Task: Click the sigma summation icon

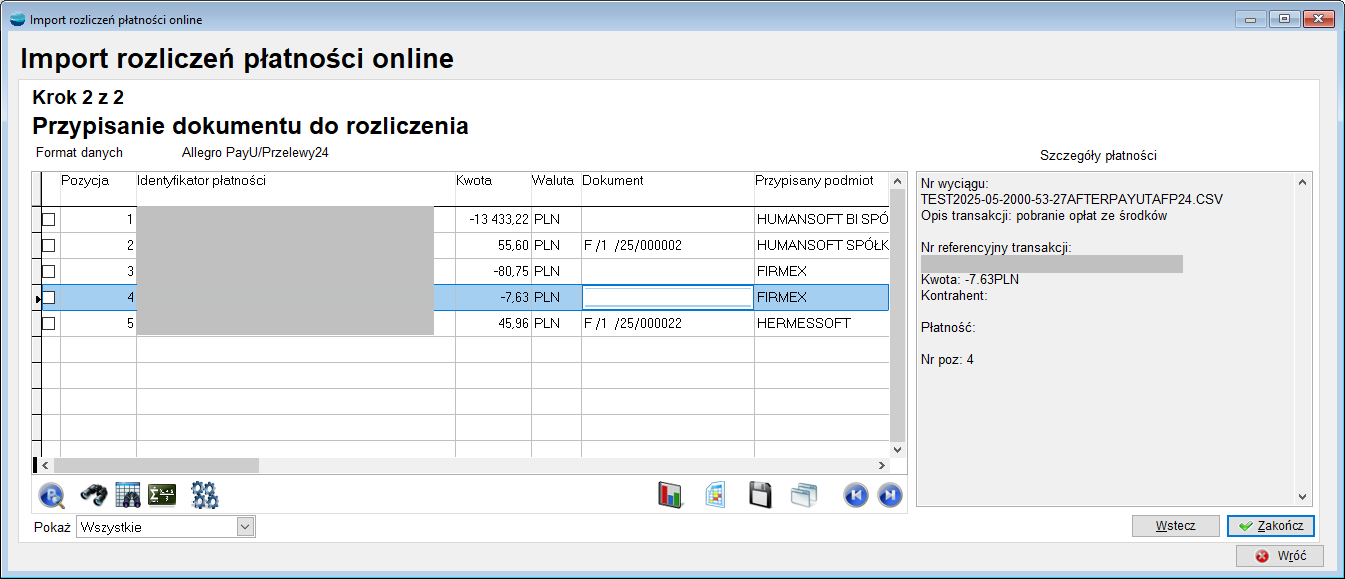Action: [x=162, y=495]
